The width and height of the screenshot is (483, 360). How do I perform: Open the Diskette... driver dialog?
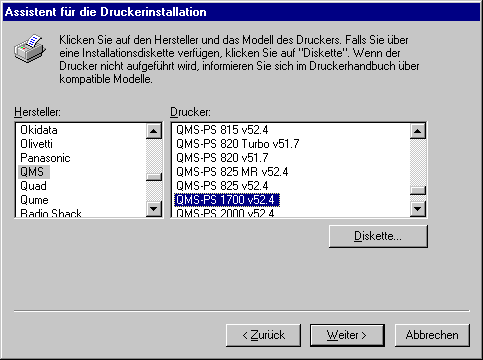coord(378,236)
